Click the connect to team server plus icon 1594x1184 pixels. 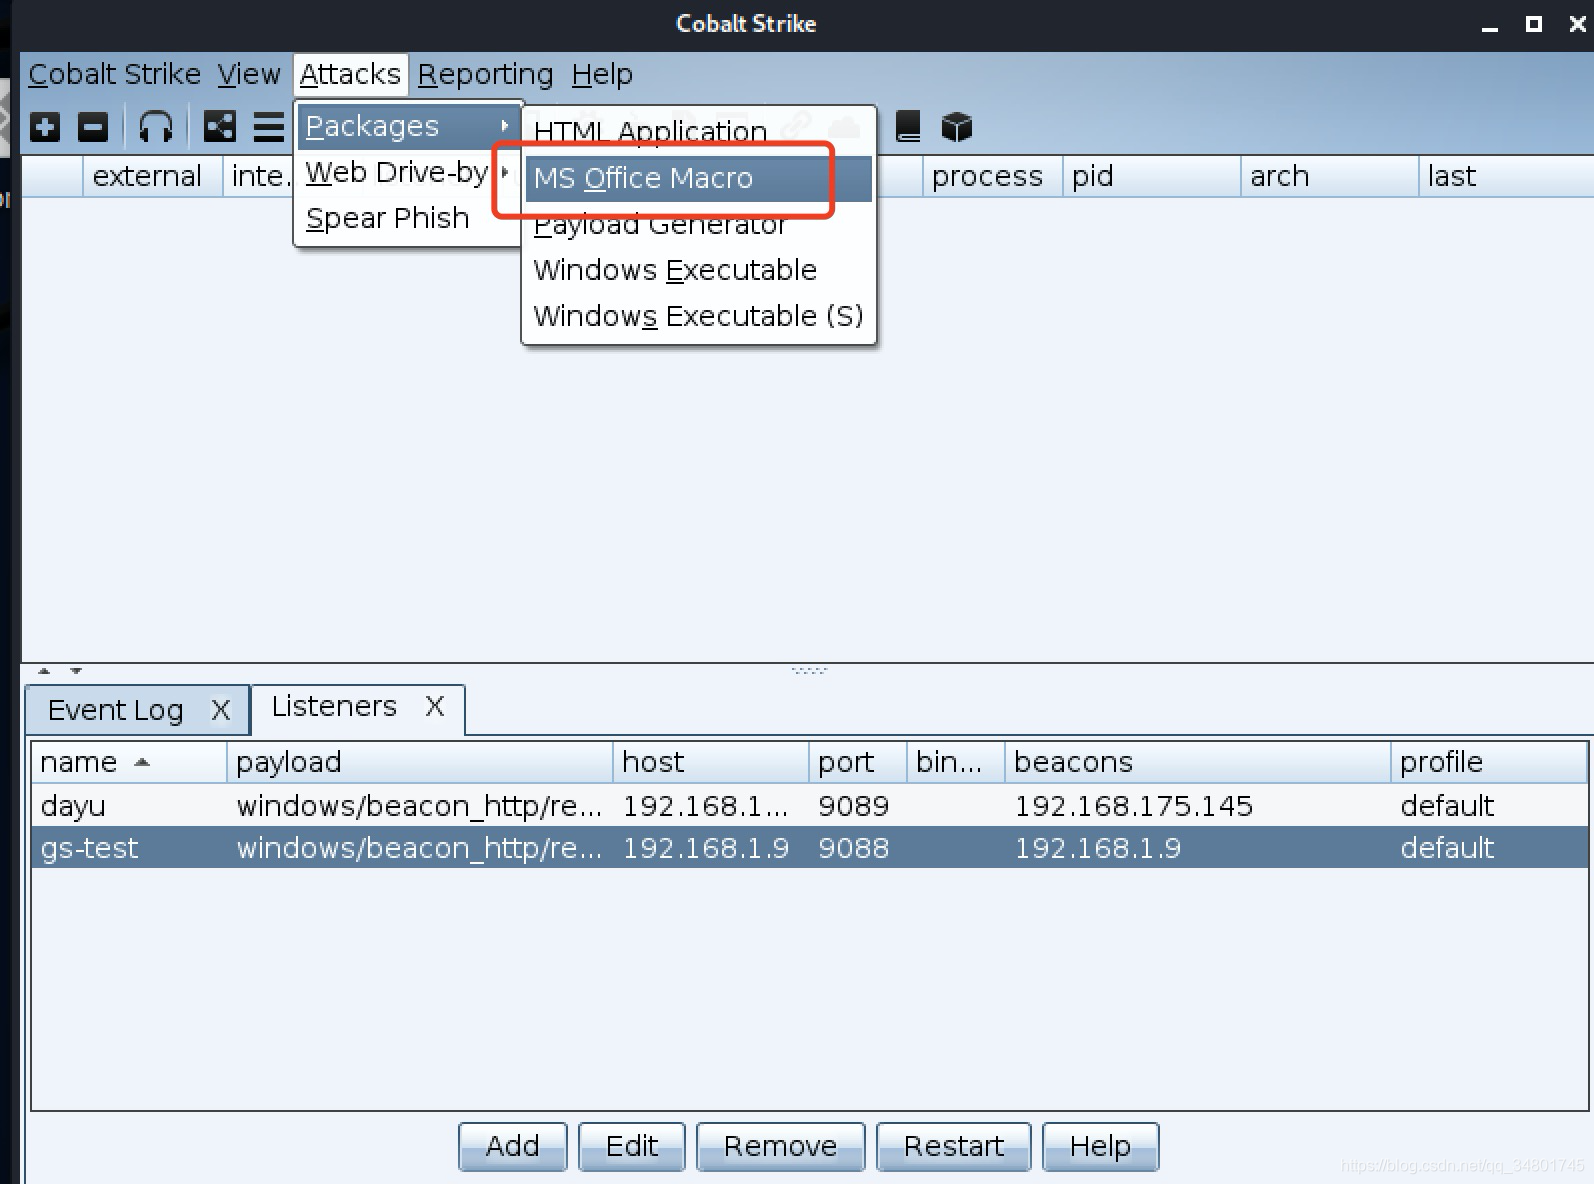coord(45,127)
